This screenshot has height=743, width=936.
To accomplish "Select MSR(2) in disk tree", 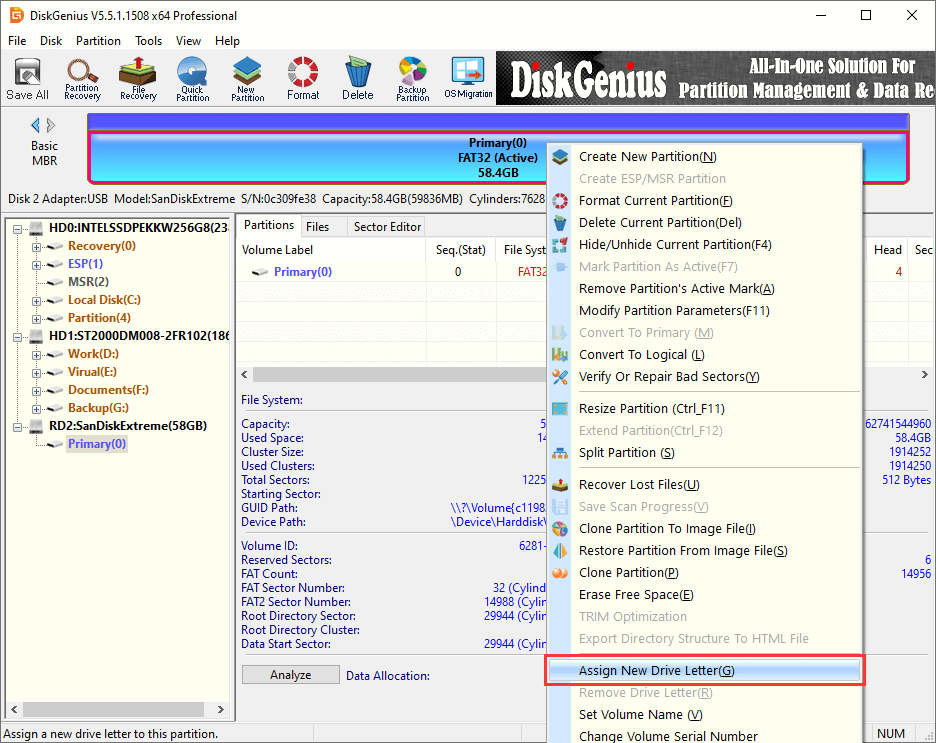I will 88,282.
